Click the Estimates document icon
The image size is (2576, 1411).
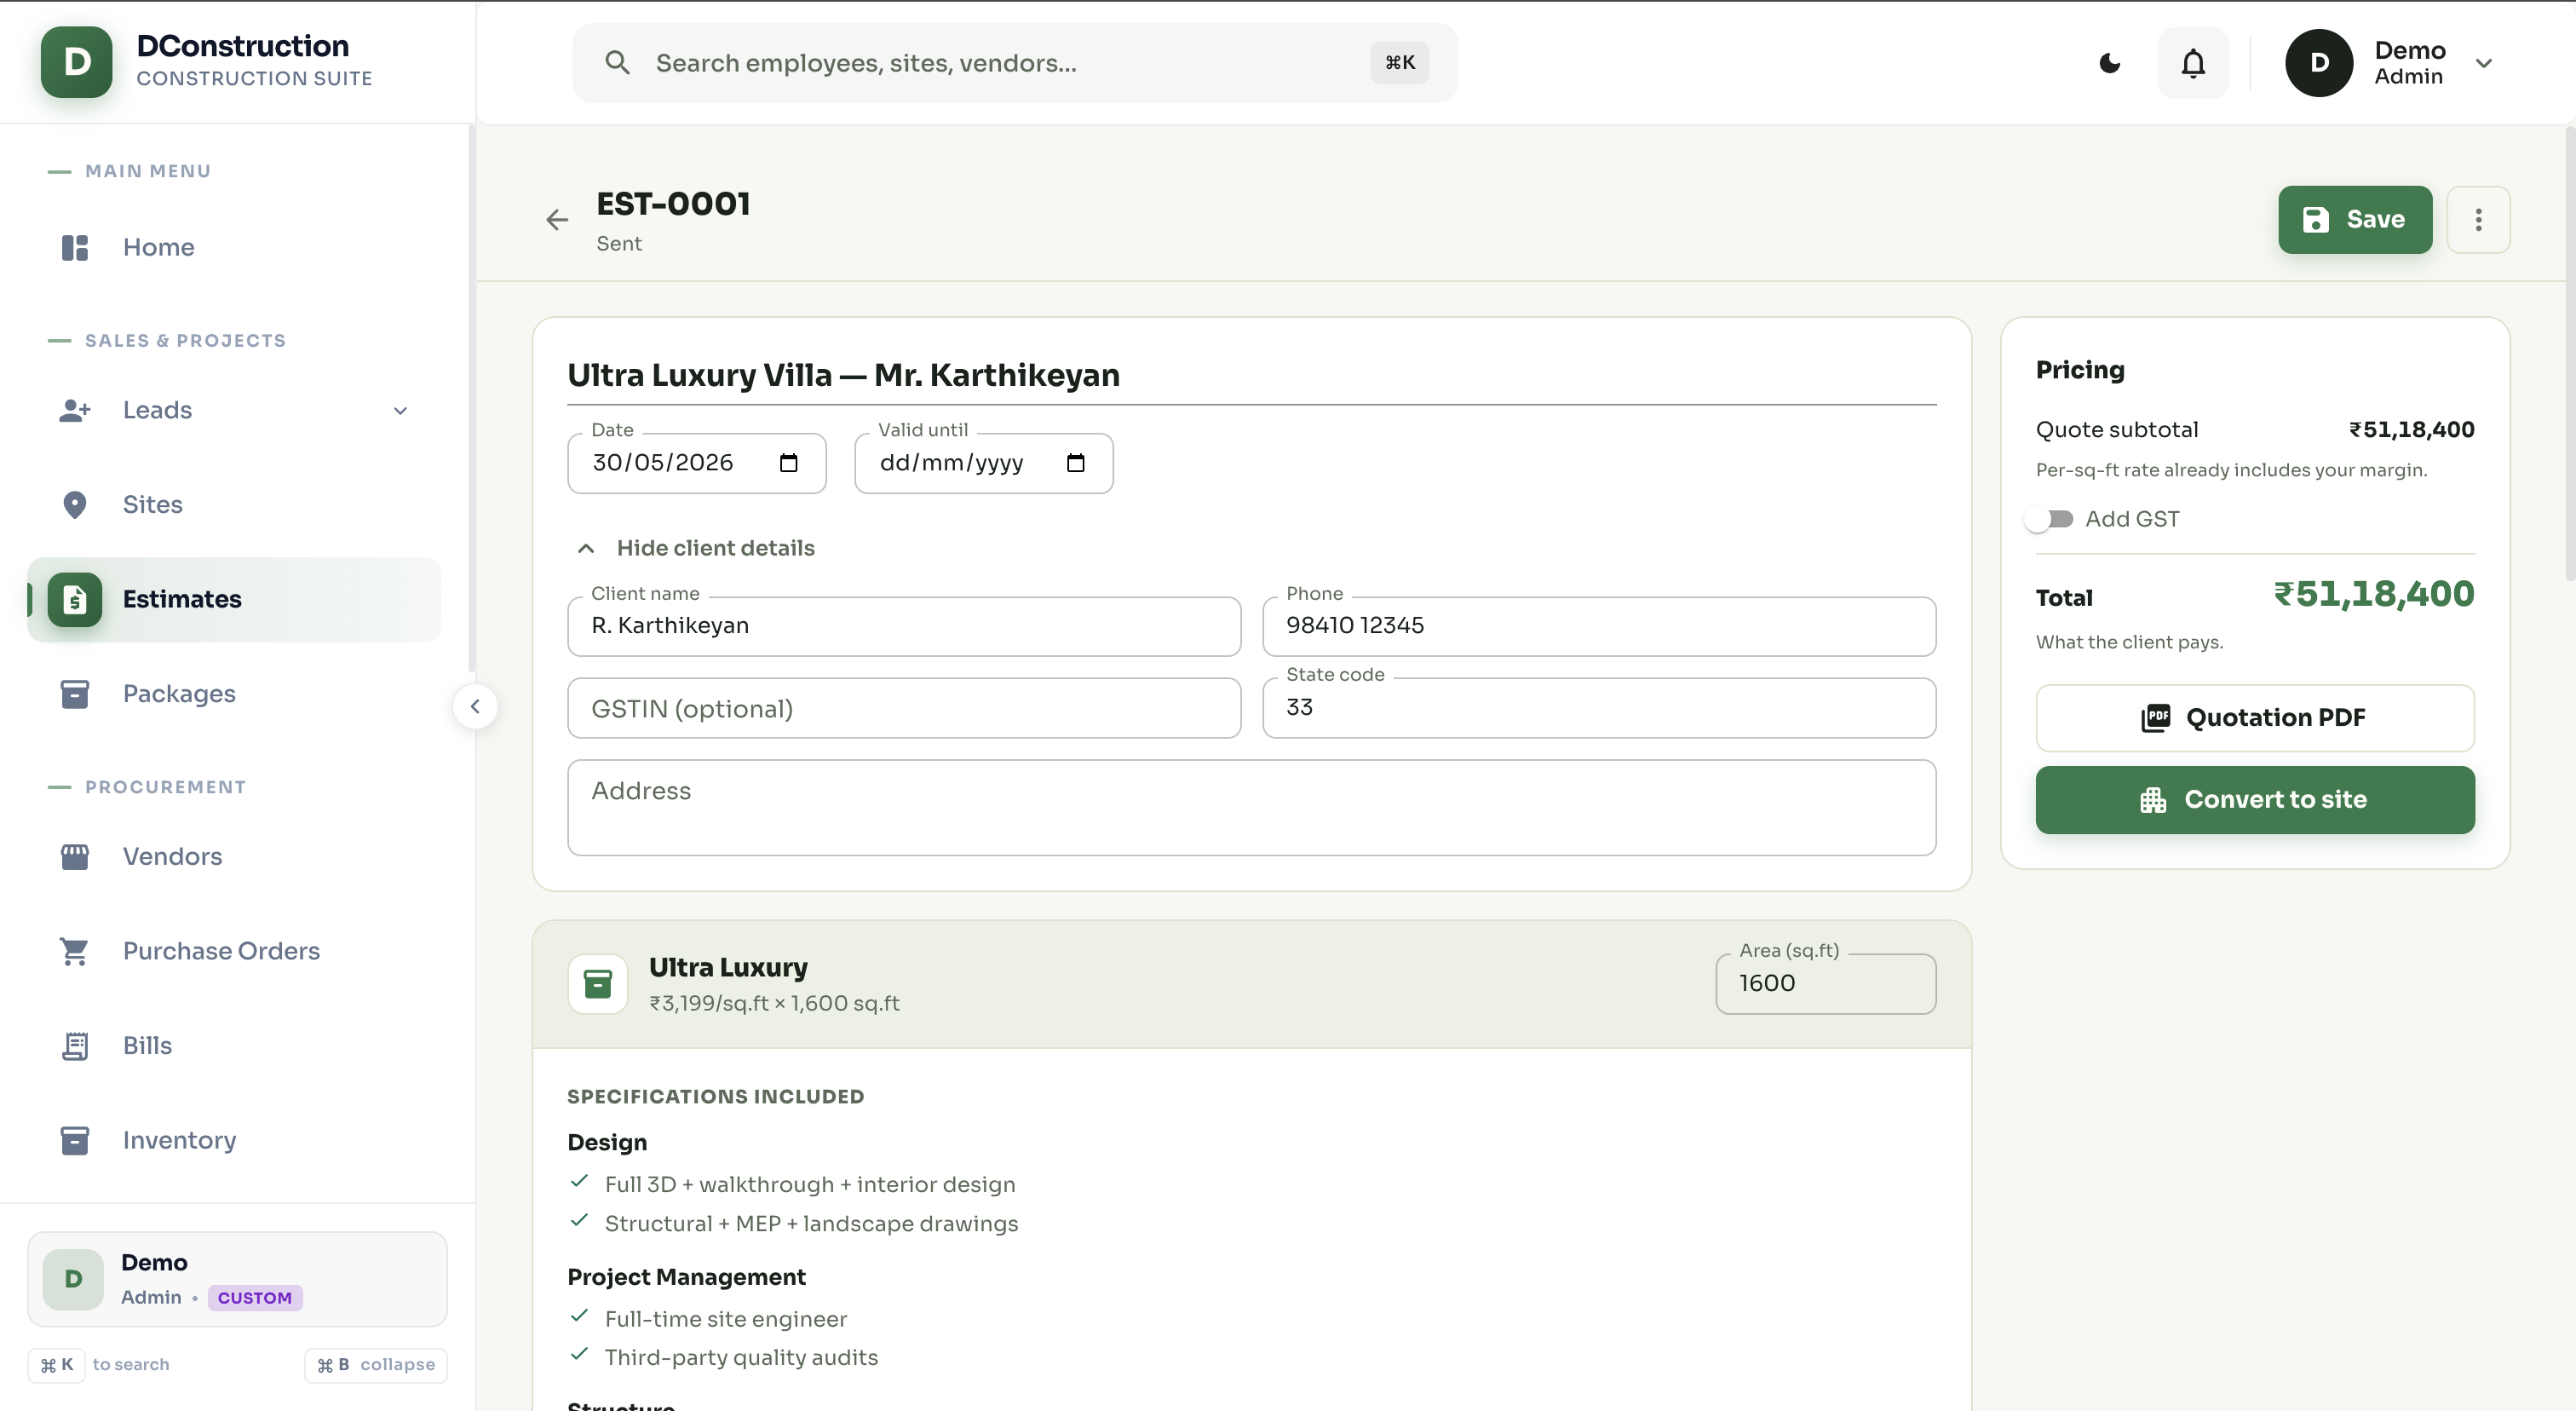point(75,599)
